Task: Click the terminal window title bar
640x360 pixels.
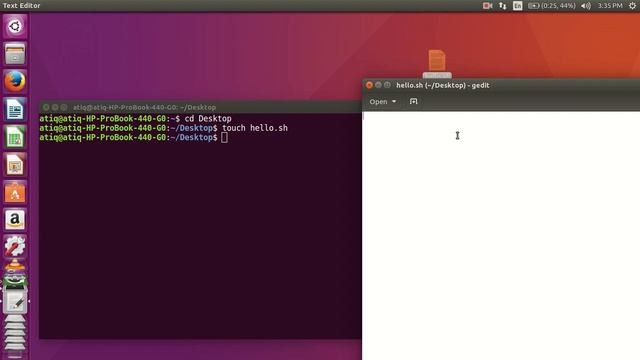Action: [x=200, y=107]
